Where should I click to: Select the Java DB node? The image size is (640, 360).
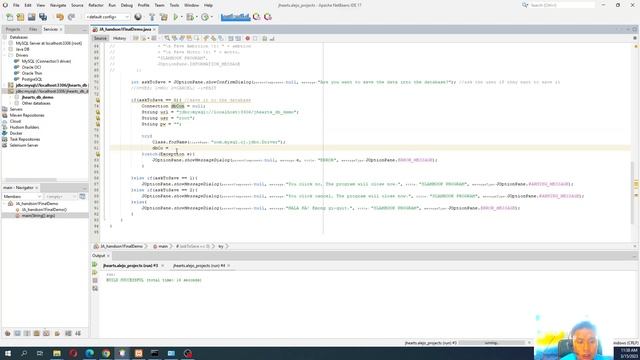tap(22, 49)
